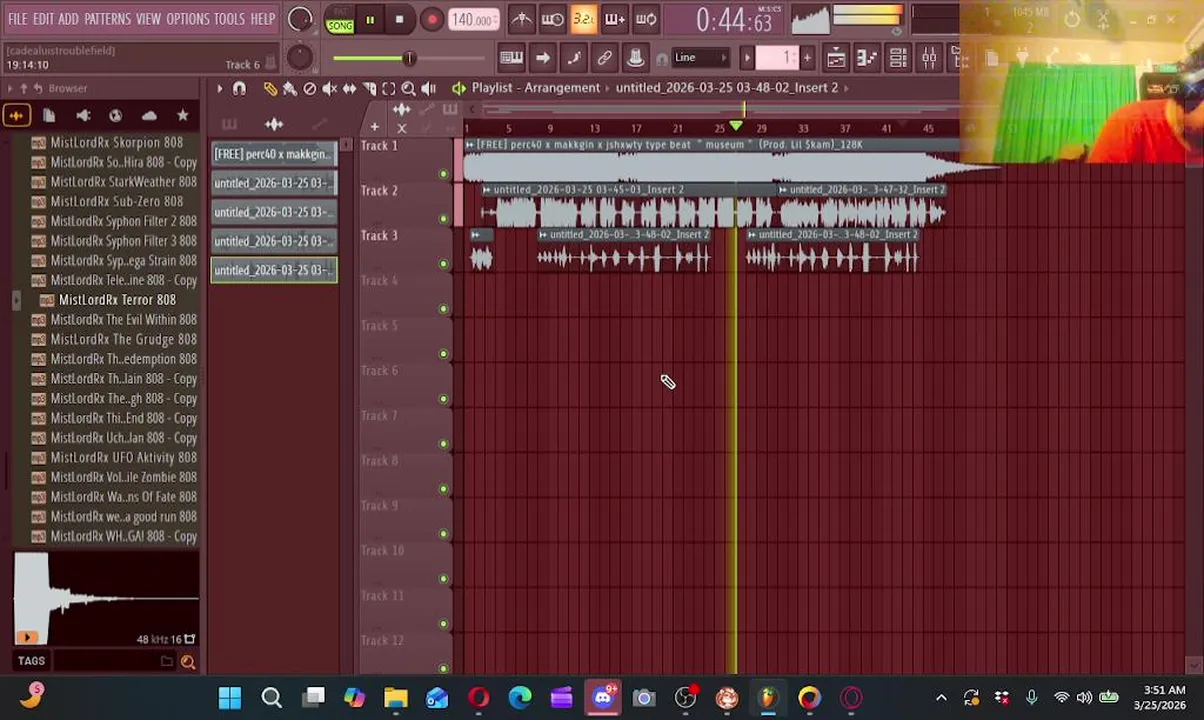Mute Track 1 with its green LED
The image size is (1204, 720).
click(443, 174)
